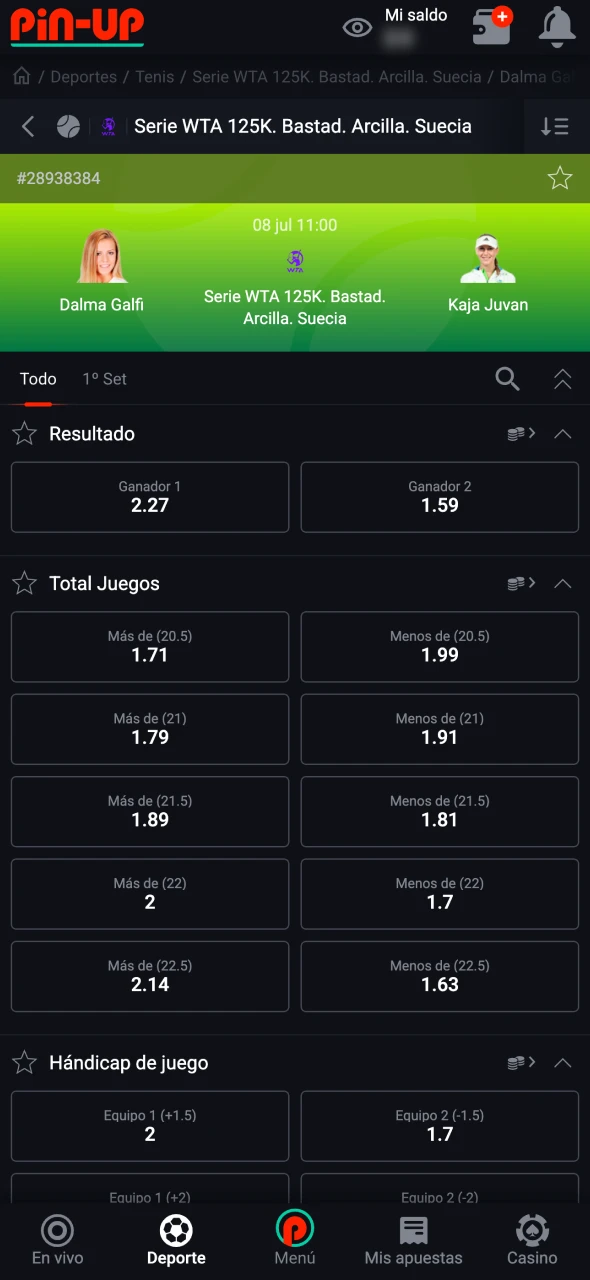Search markets with magnifier icon
The image size is (590, 1280).
tap(508, 379)
